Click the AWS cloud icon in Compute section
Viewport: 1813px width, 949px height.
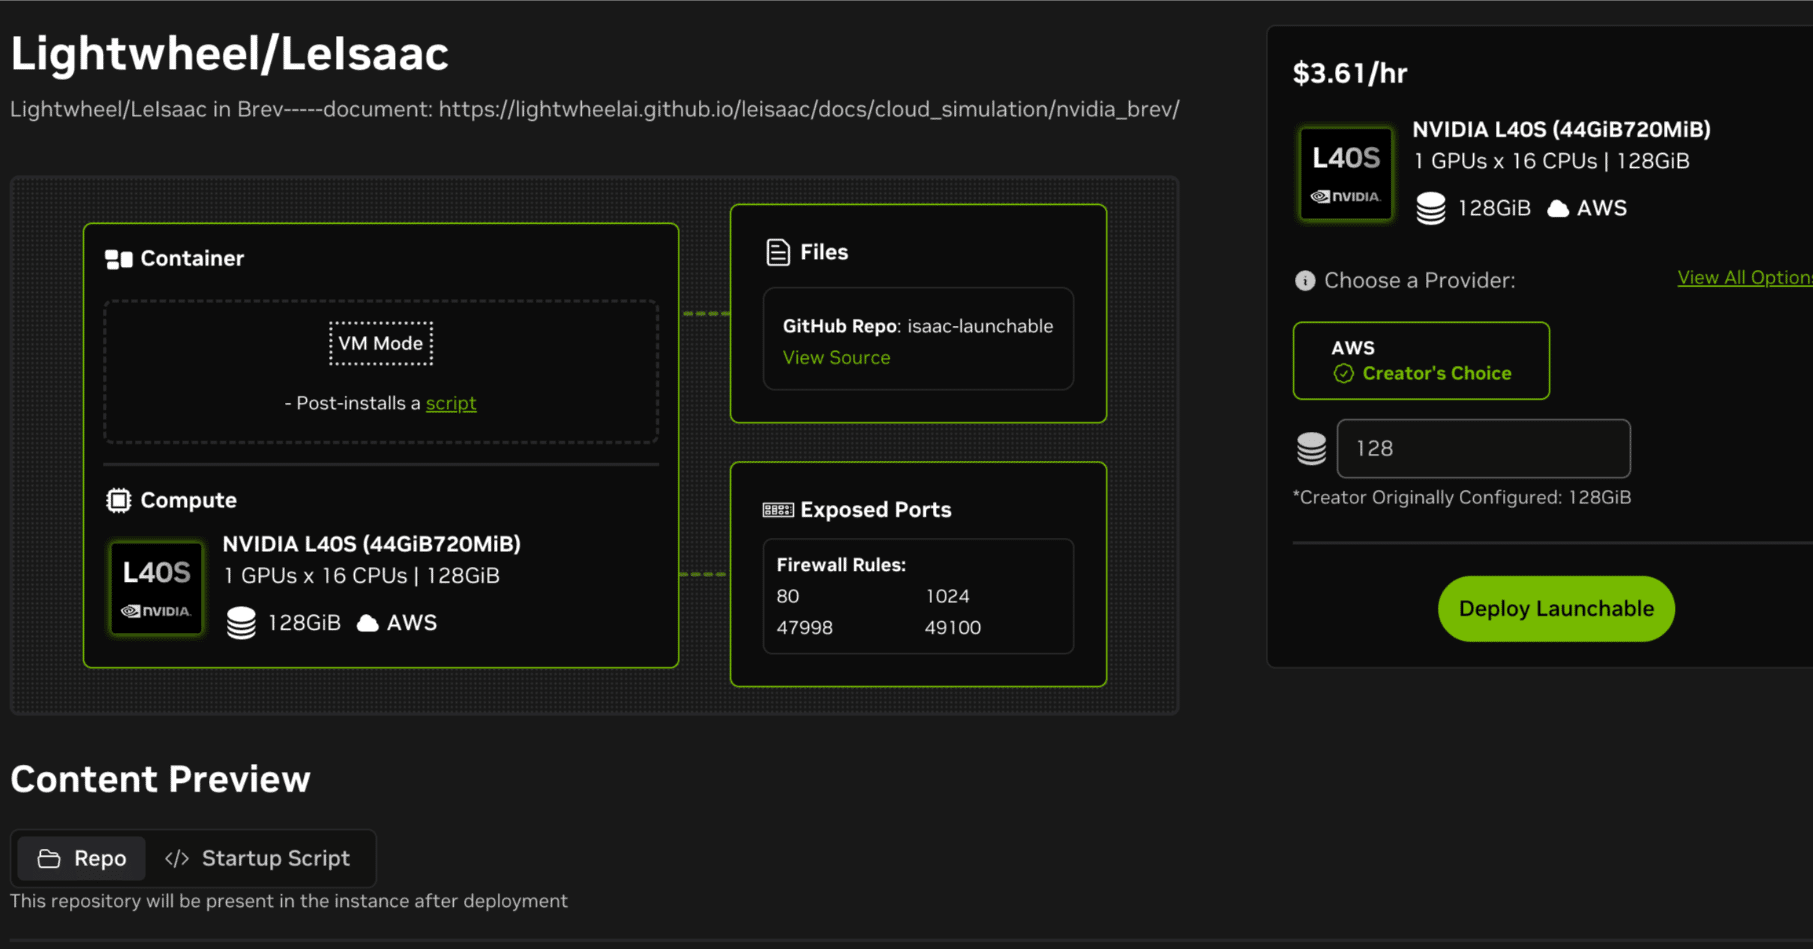pos(367,621)
